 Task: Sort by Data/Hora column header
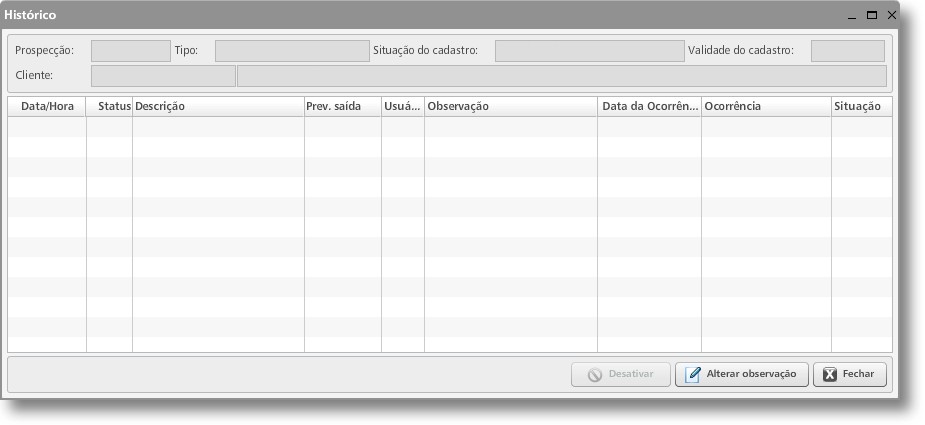(x=47, y=106)
